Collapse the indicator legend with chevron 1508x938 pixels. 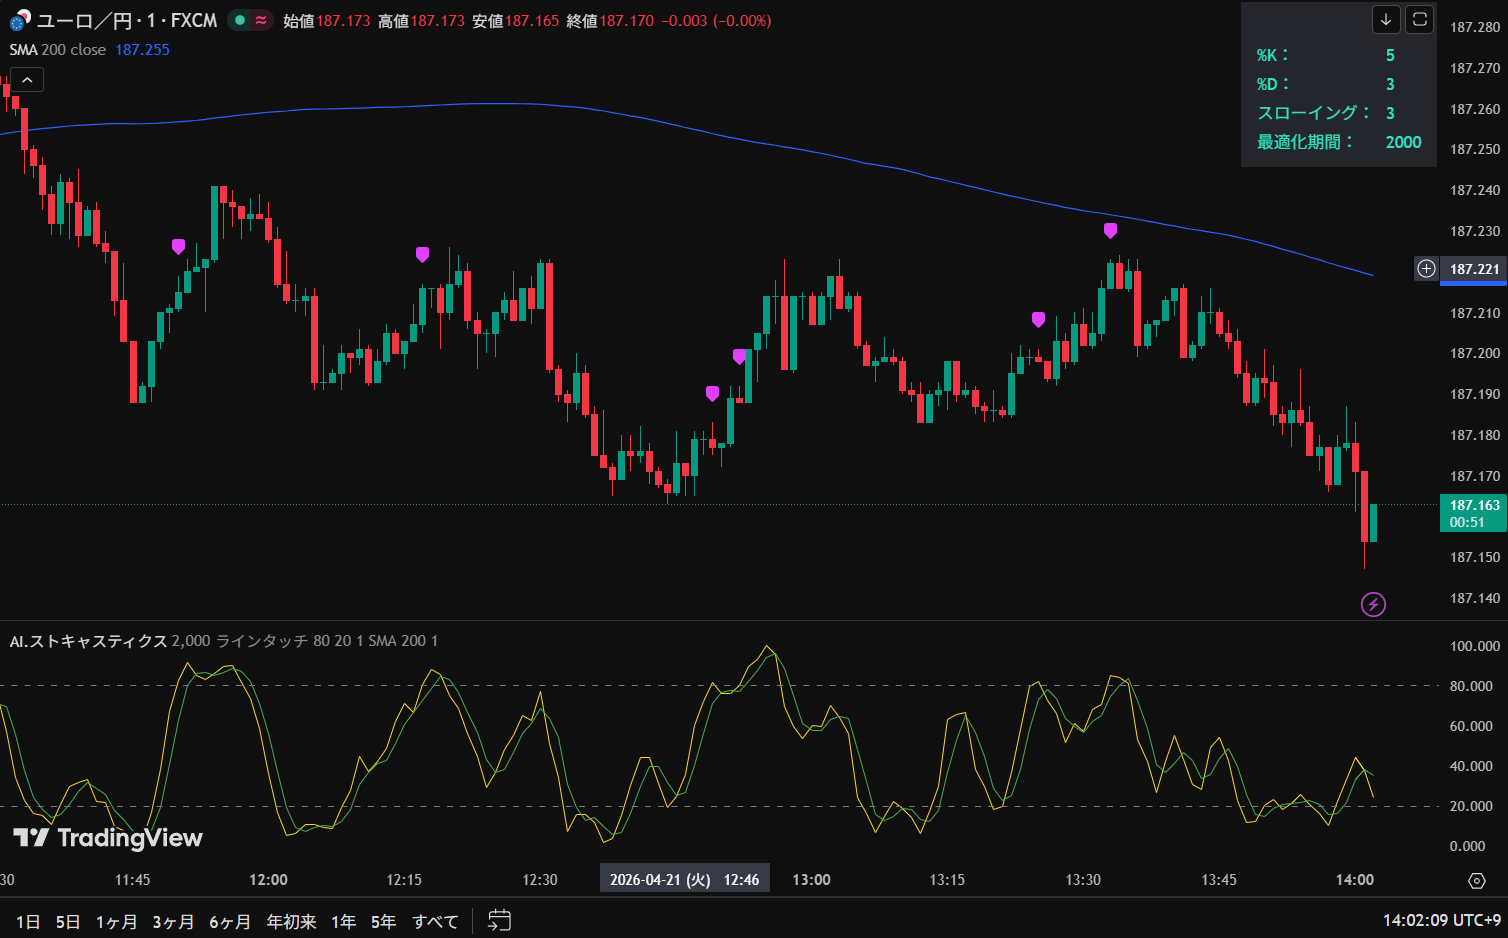(27, 80)
